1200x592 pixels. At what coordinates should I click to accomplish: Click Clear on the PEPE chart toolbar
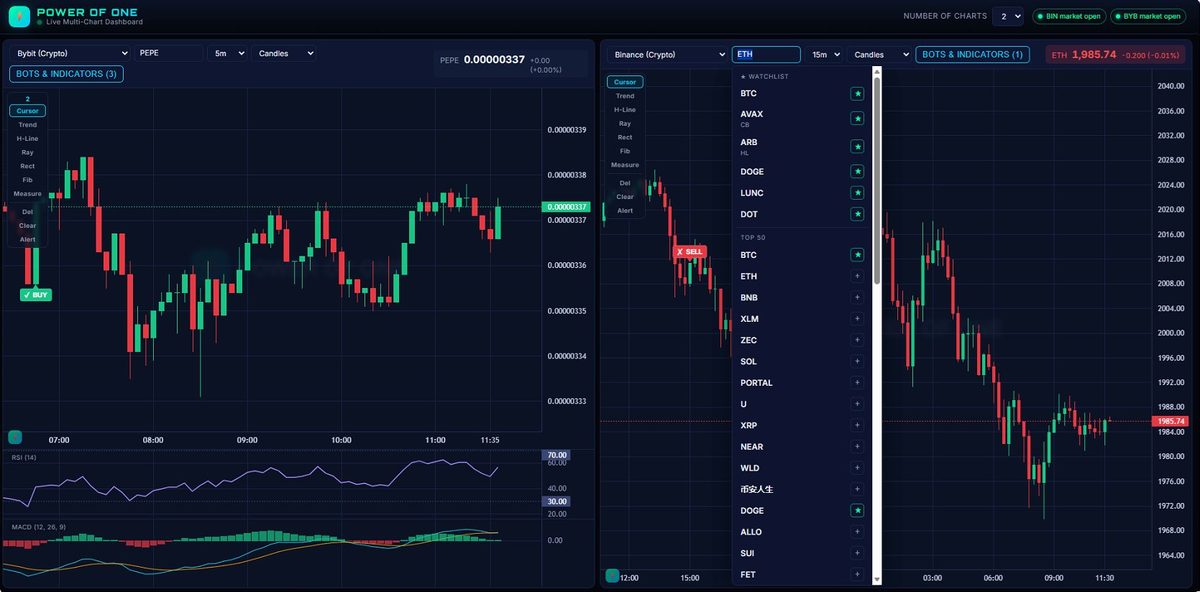pyautogui.click(x=27, y=226)
